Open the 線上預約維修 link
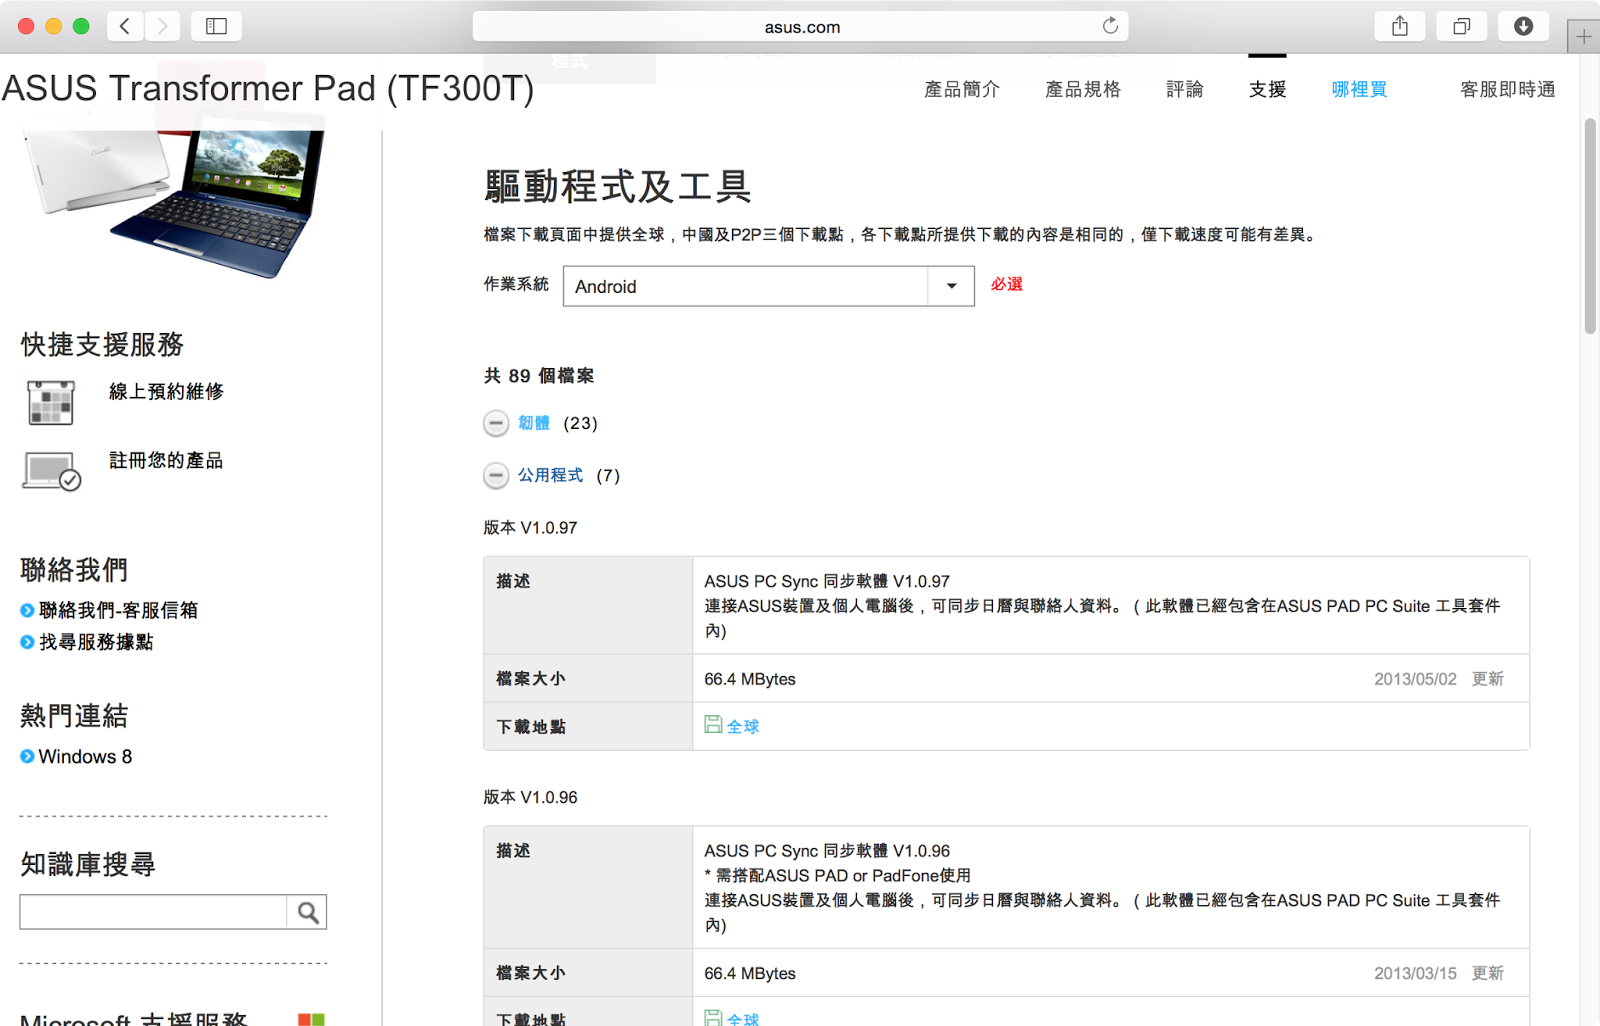This screenshot has width=1600, height=1026. 166,391
